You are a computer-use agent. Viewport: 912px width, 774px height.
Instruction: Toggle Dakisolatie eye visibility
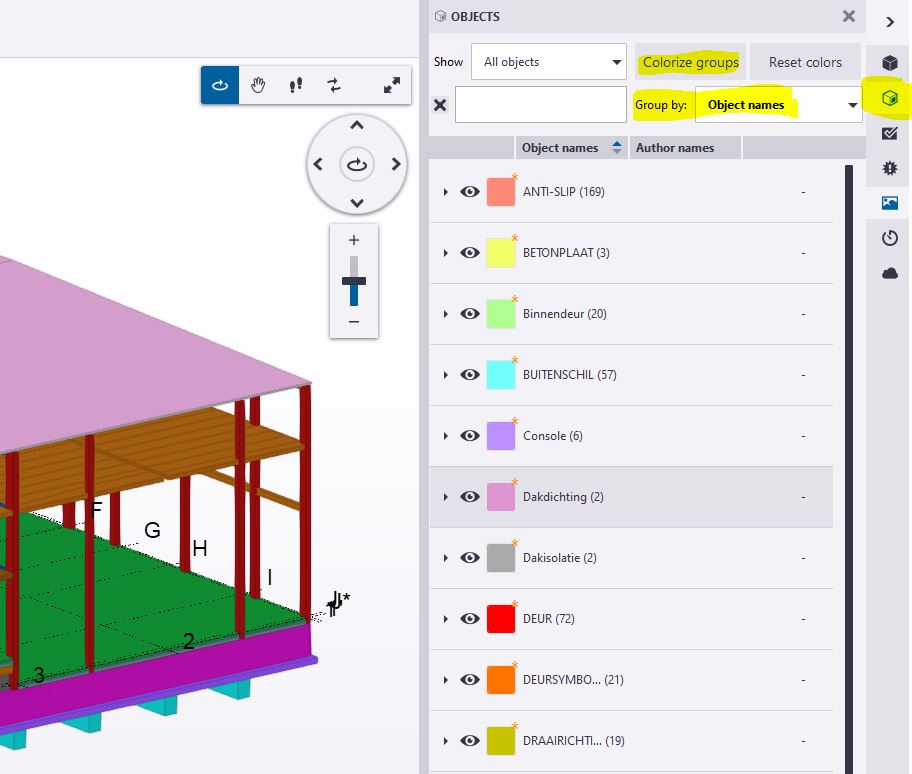(x=470, y=558)
